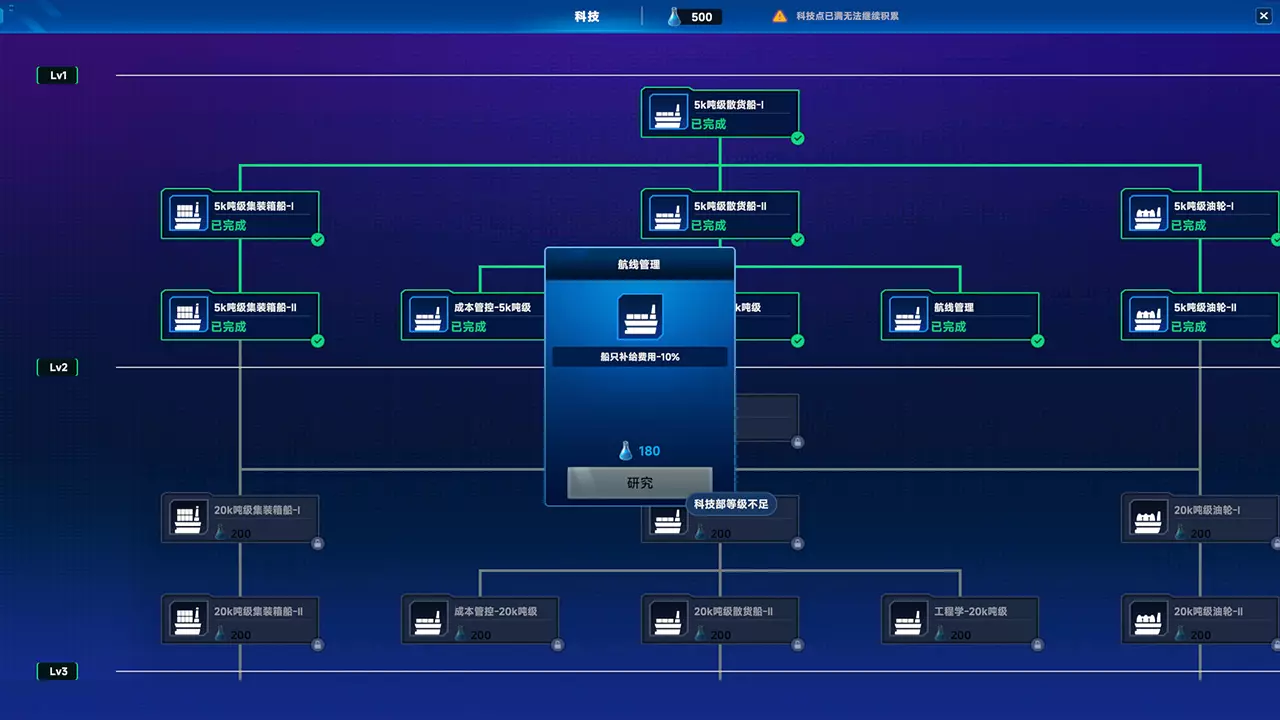Click the 5k吨级散货船-I ship icon

(x=667, y=113)
